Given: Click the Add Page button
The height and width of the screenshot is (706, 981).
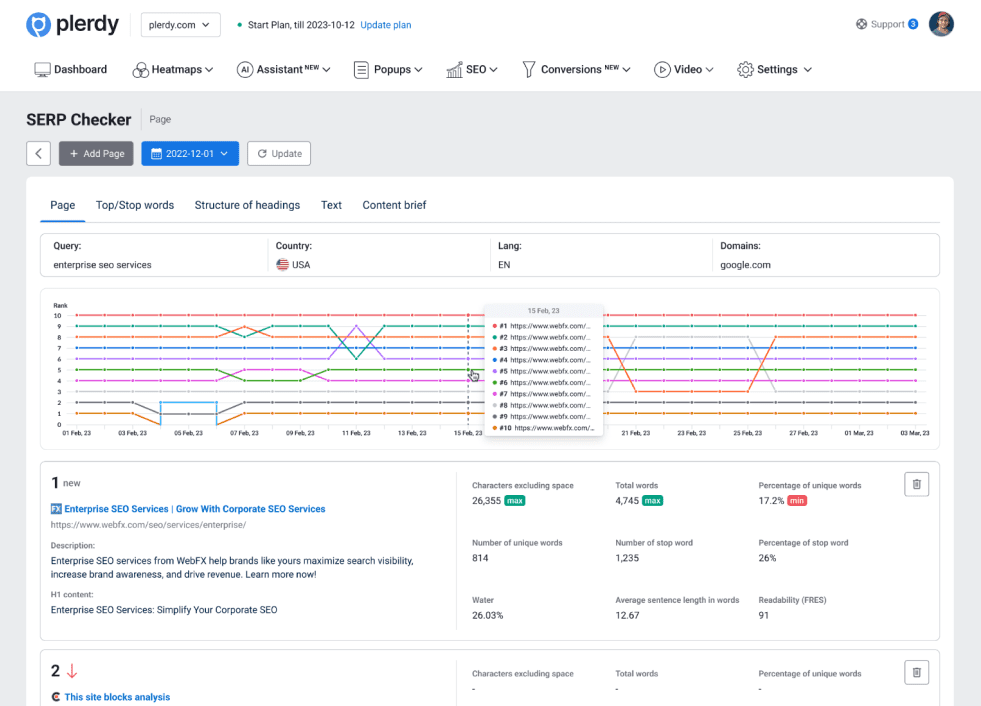Looking at the screenshot, I should click(x=96, y=153).
